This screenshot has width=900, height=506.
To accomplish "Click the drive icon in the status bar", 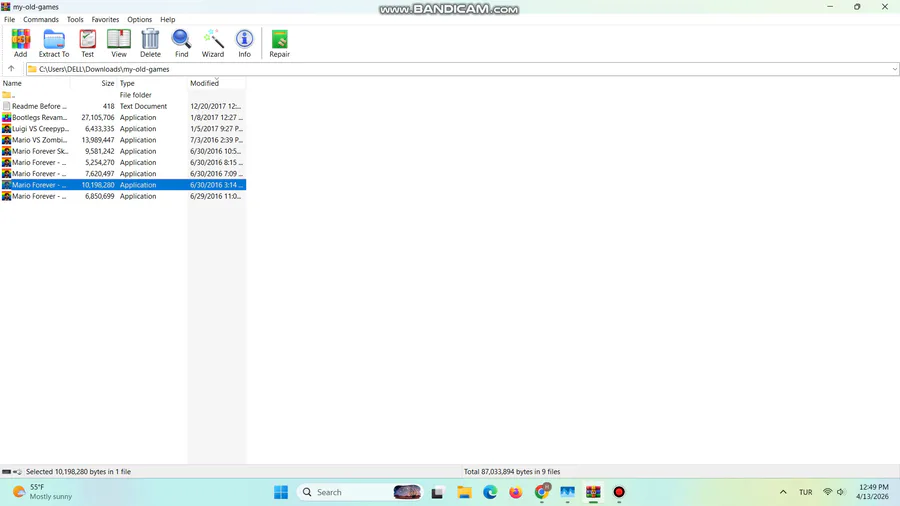I will pos(6,472).
